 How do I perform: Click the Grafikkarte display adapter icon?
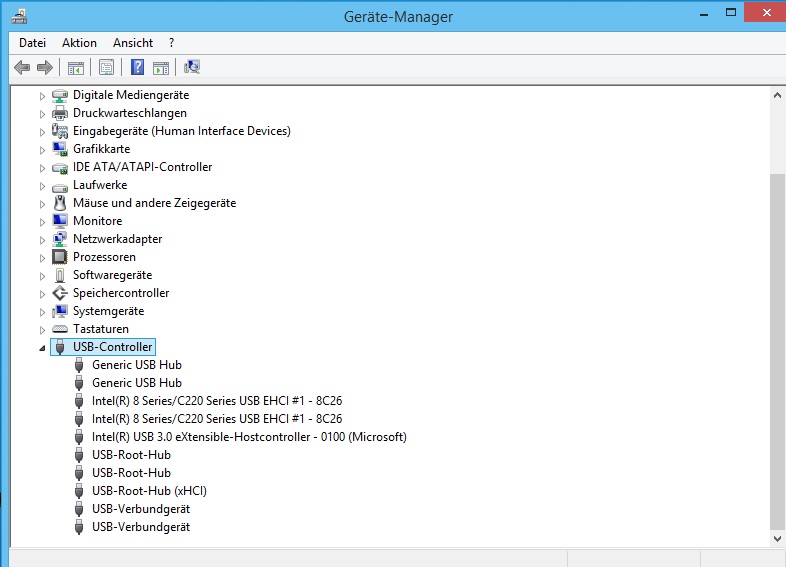60,149
